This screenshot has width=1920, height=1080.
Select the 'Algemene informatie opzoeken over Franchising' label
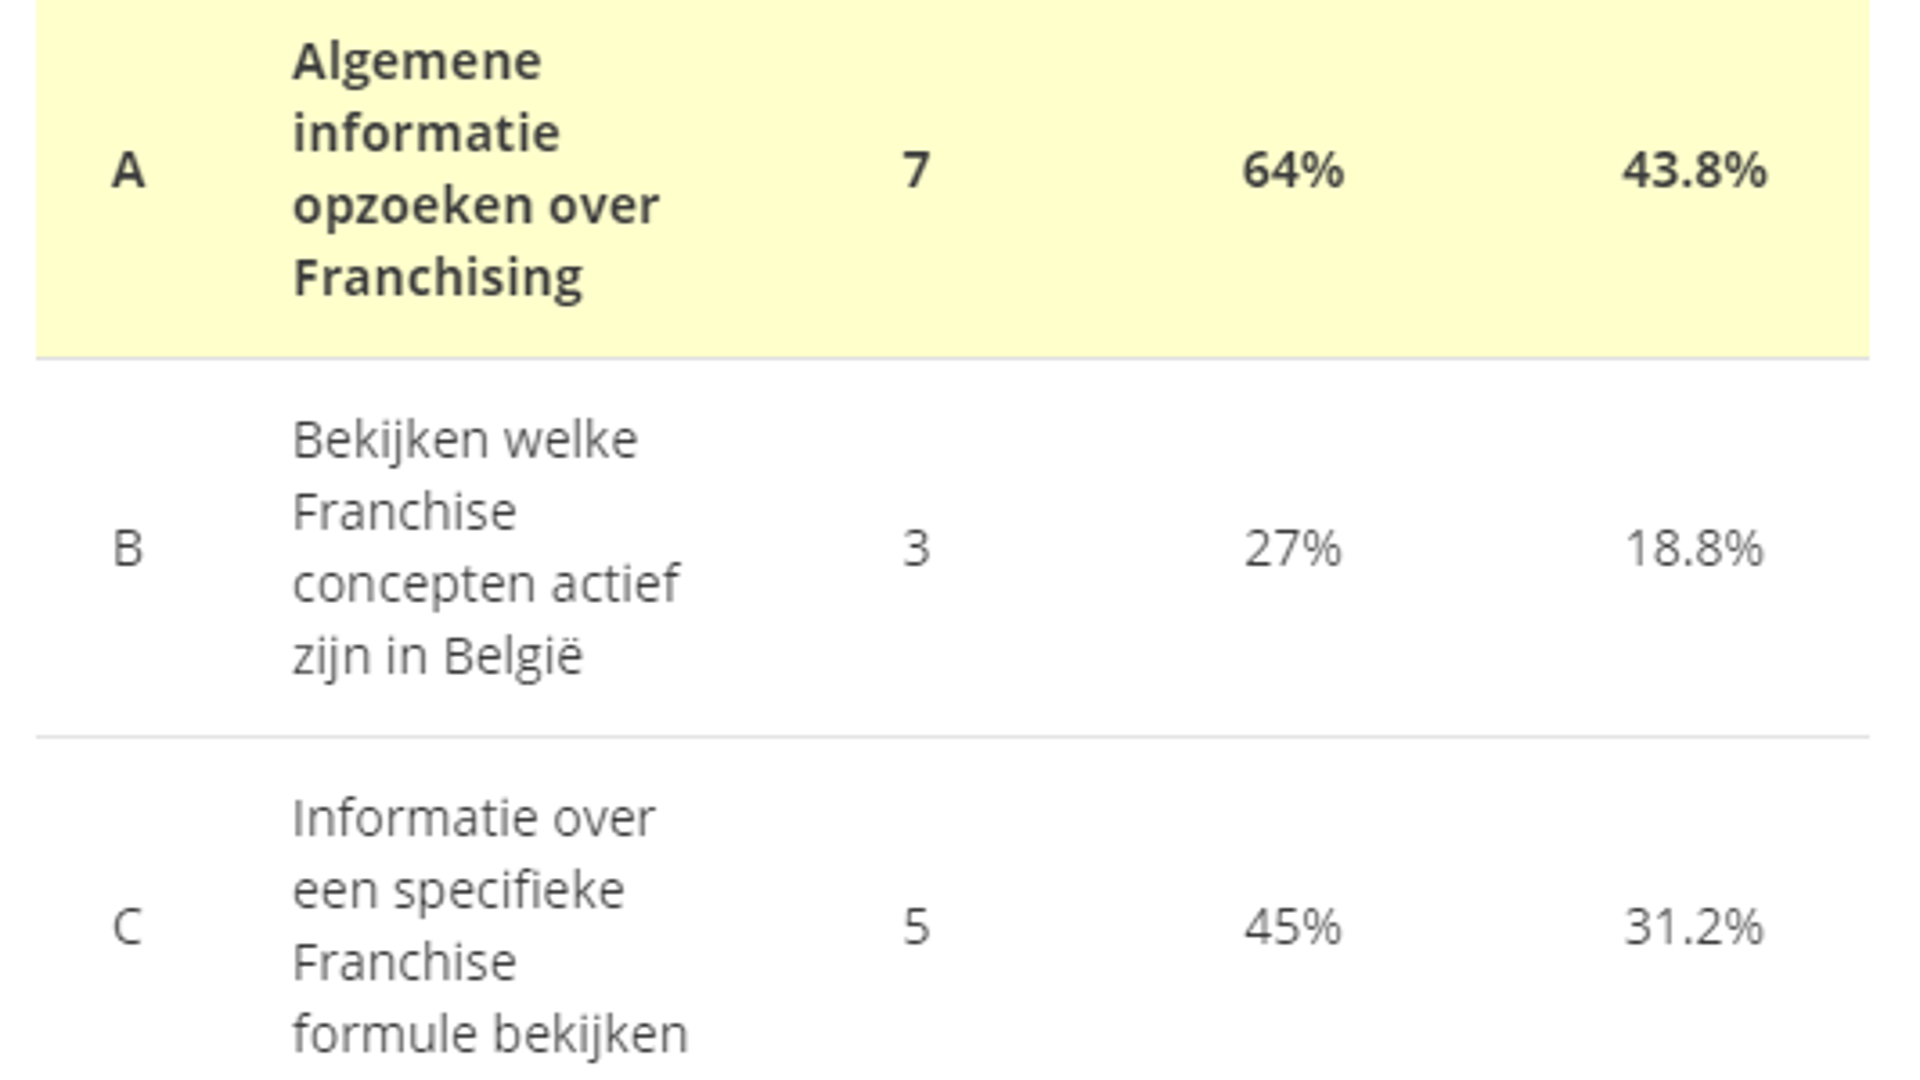475,169
